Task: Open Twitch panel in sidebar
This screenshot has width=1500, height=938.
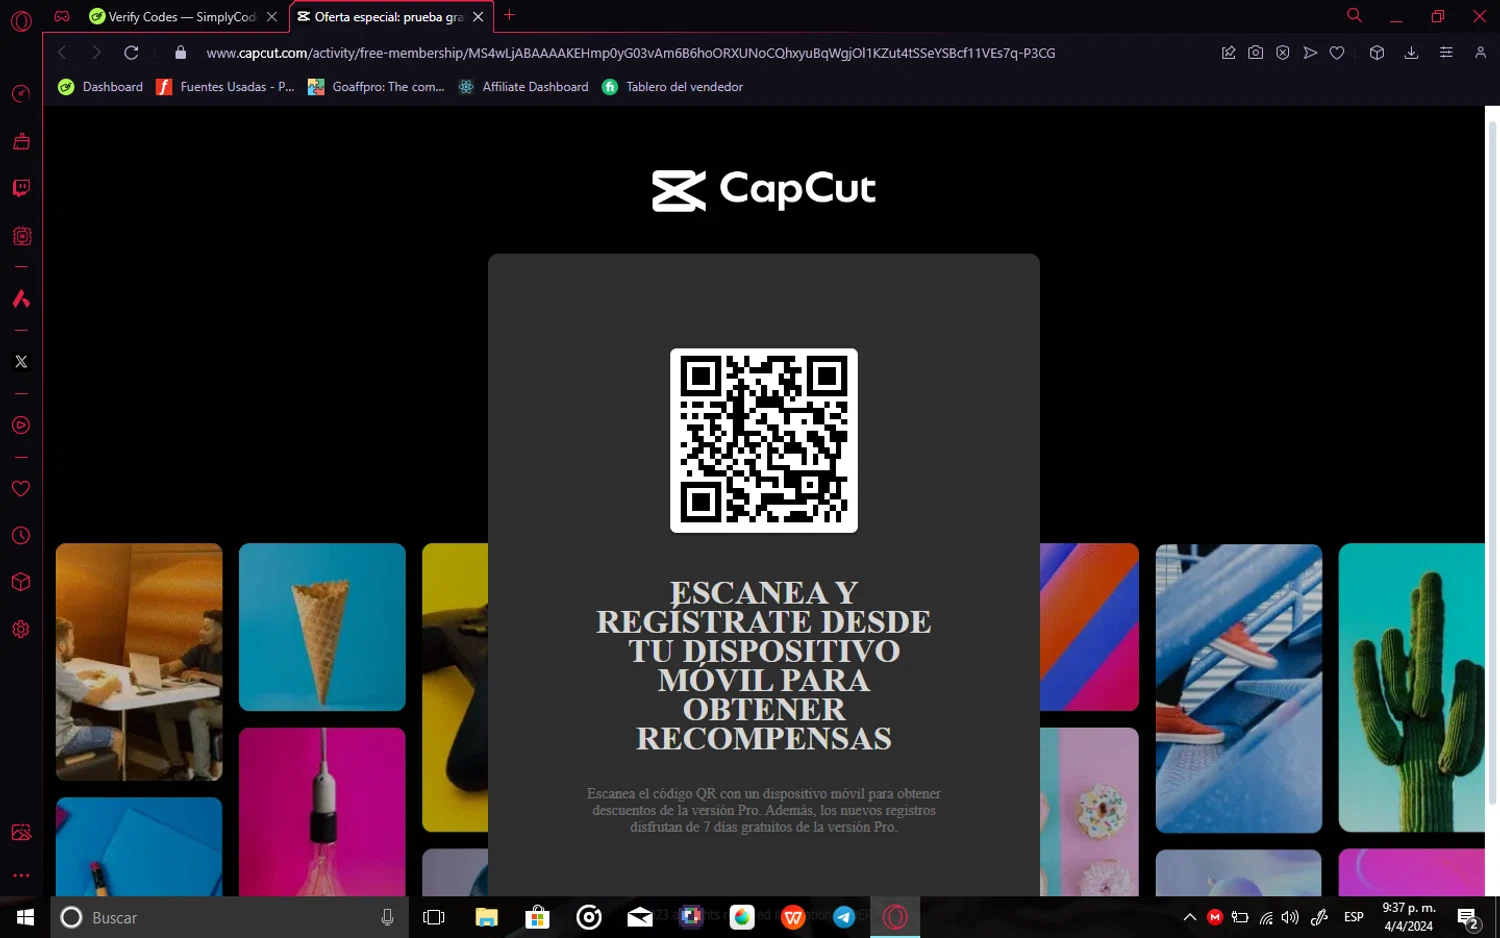Action: coord(21,188)
